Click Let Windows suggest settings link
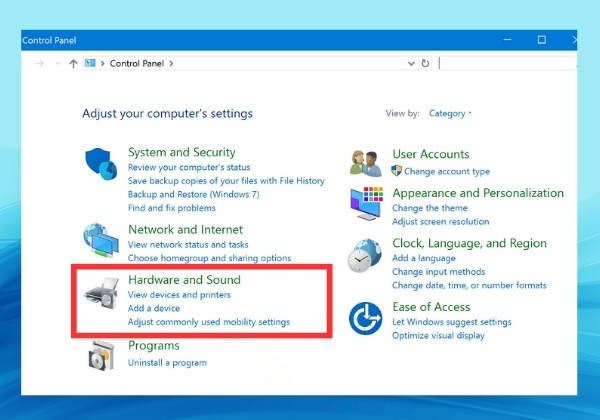This screenshot has width=600, height=420. coord(452,322)
